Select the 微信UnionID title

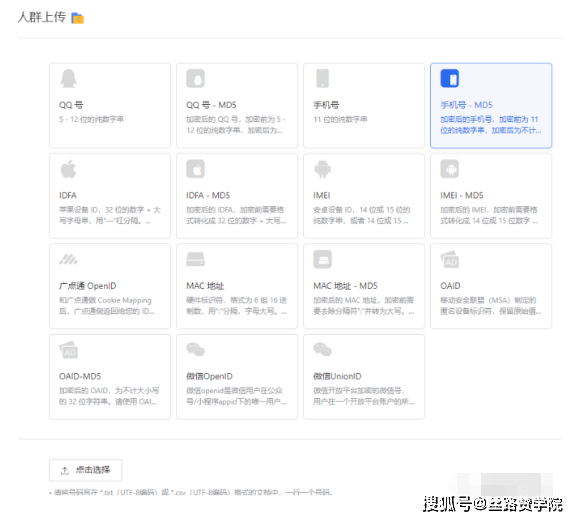pyautogui.click(x=337, y=376)
